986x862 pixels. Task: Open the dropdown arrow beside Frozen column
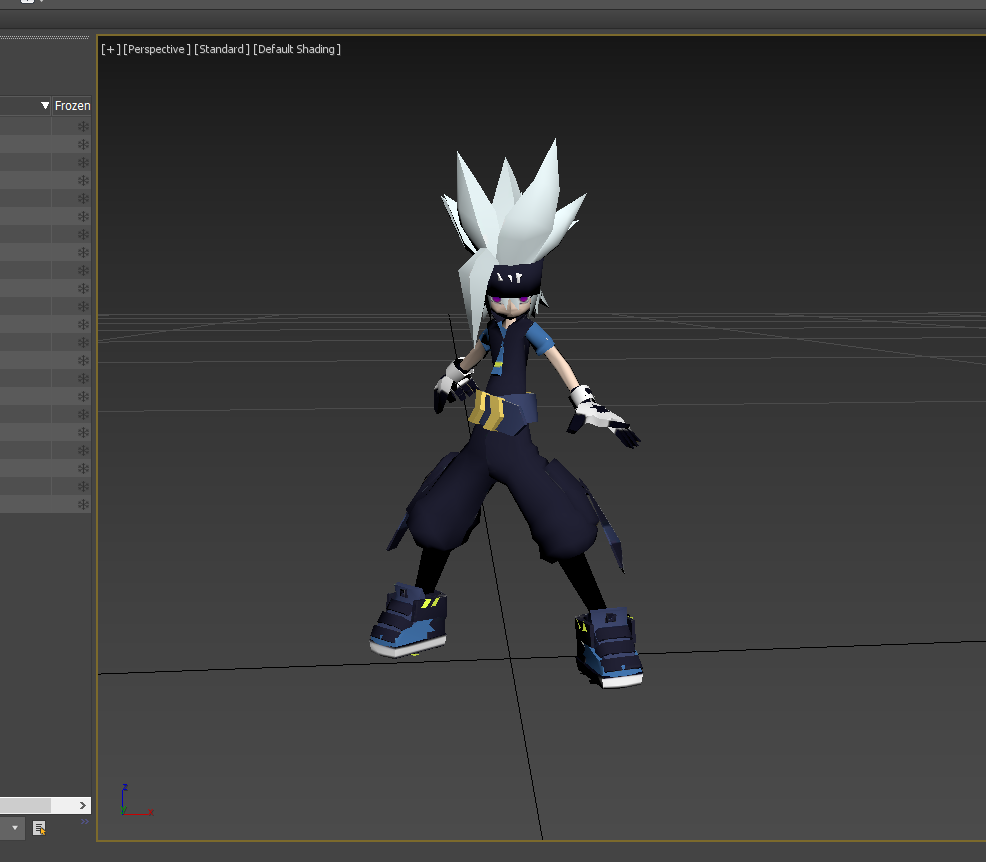coord(45,106)
